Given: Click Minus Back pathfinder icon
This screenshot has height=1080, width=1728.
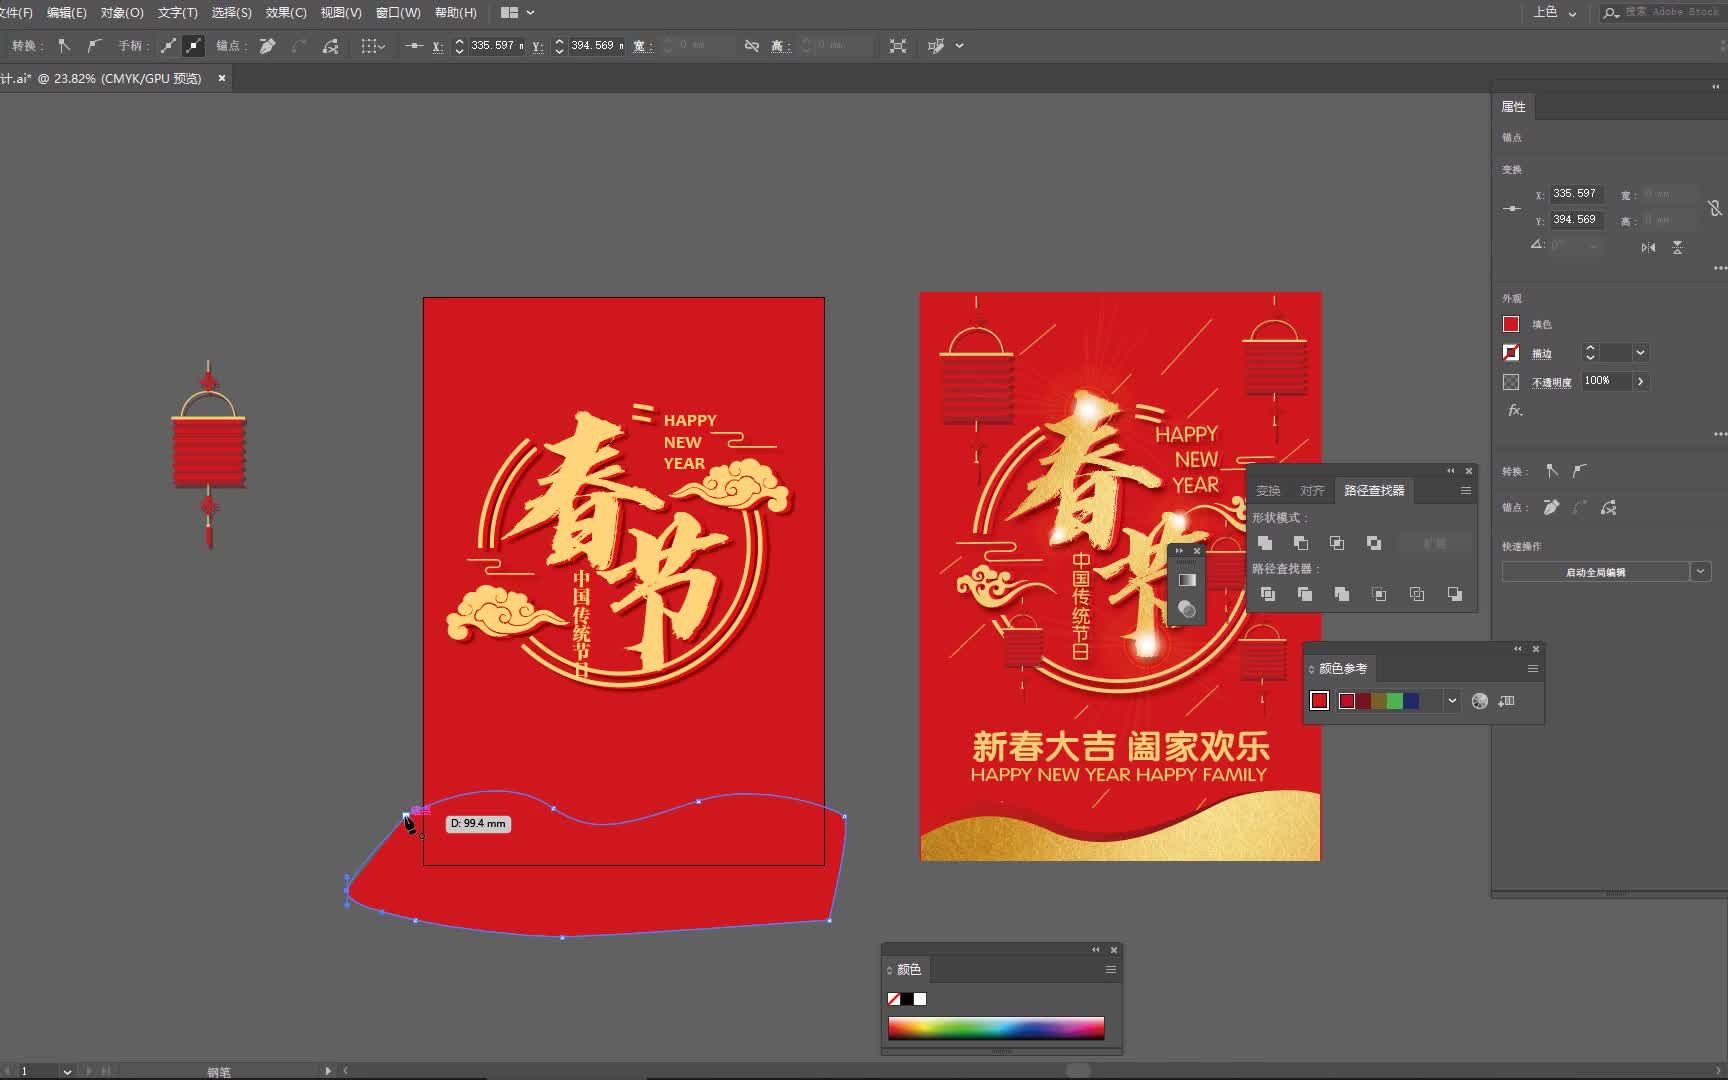Looking at the screenshot, I should pyautogui.click(x=1455, y=594).
